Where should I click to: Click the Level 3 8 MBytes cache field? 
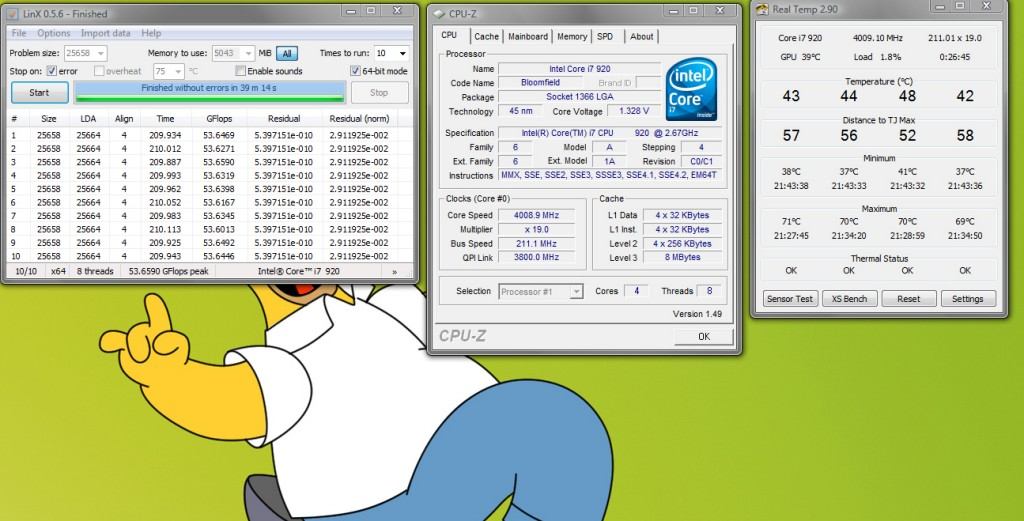682,257
